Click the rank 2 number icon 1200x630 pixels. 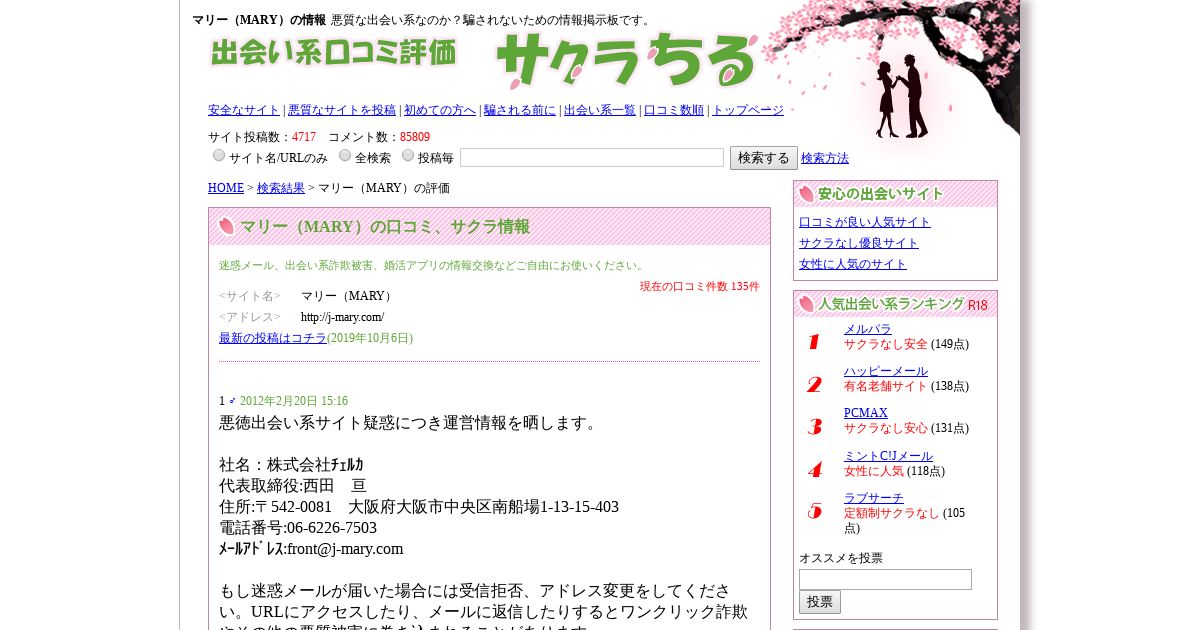[x=814, y=384]
